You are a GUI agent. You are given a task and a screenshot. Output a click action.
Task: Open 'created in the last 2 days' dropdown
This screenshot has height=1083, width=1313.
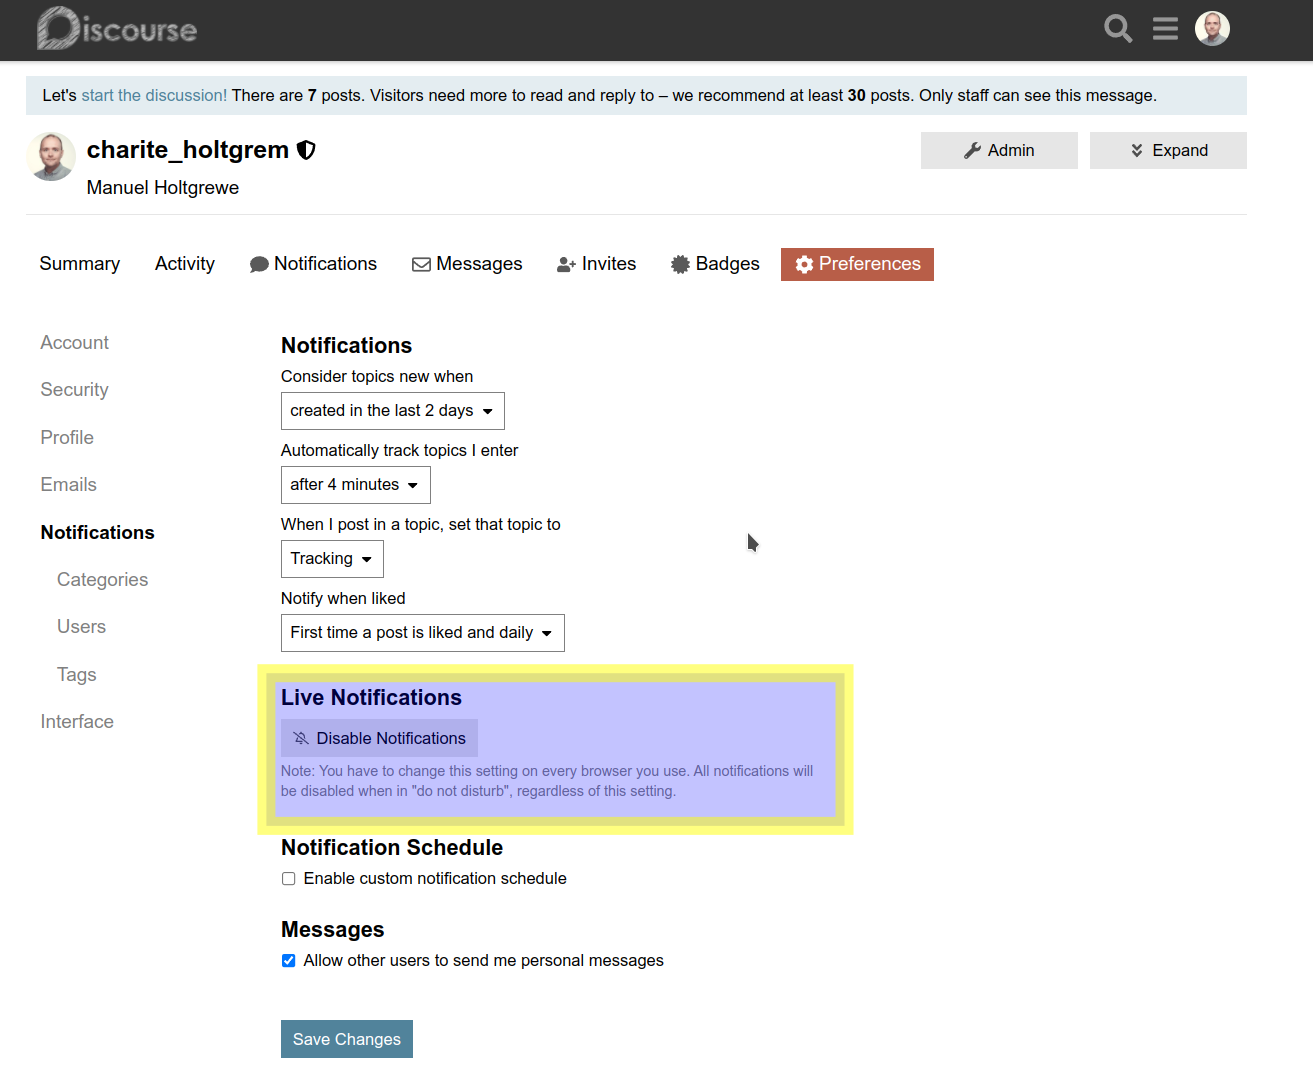pyautogui.click(x=393, y=411)
